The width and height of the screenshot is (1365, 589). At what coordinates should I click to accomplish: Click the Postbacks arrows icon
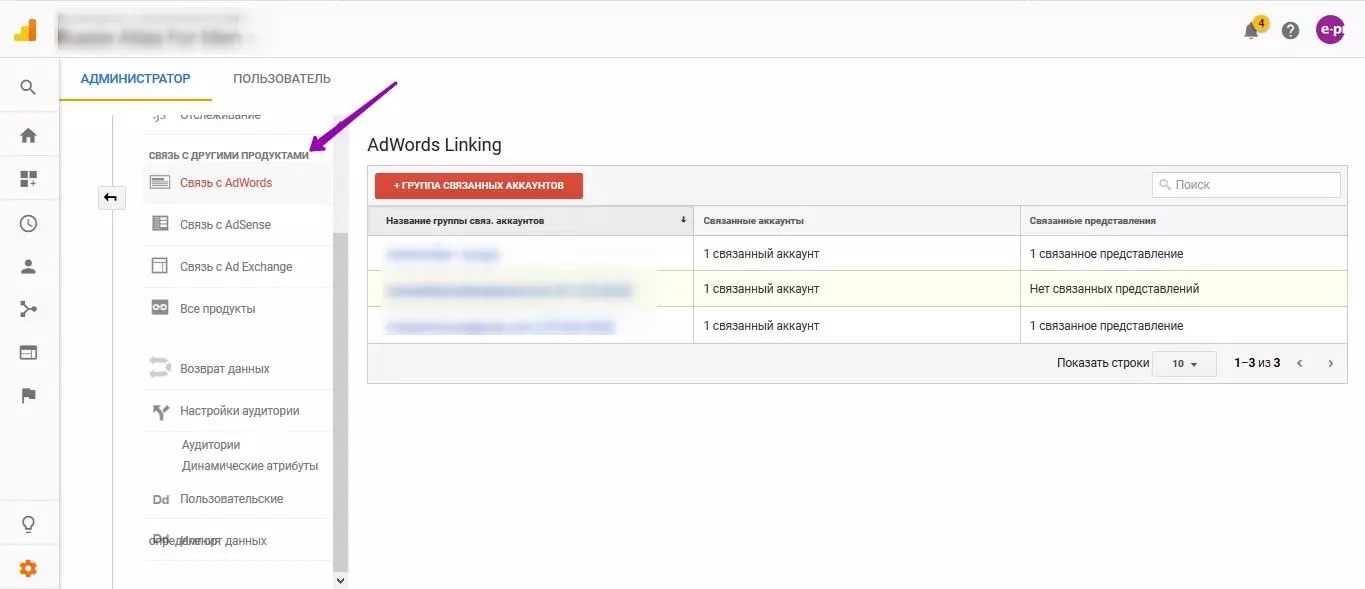pos(160,367)
